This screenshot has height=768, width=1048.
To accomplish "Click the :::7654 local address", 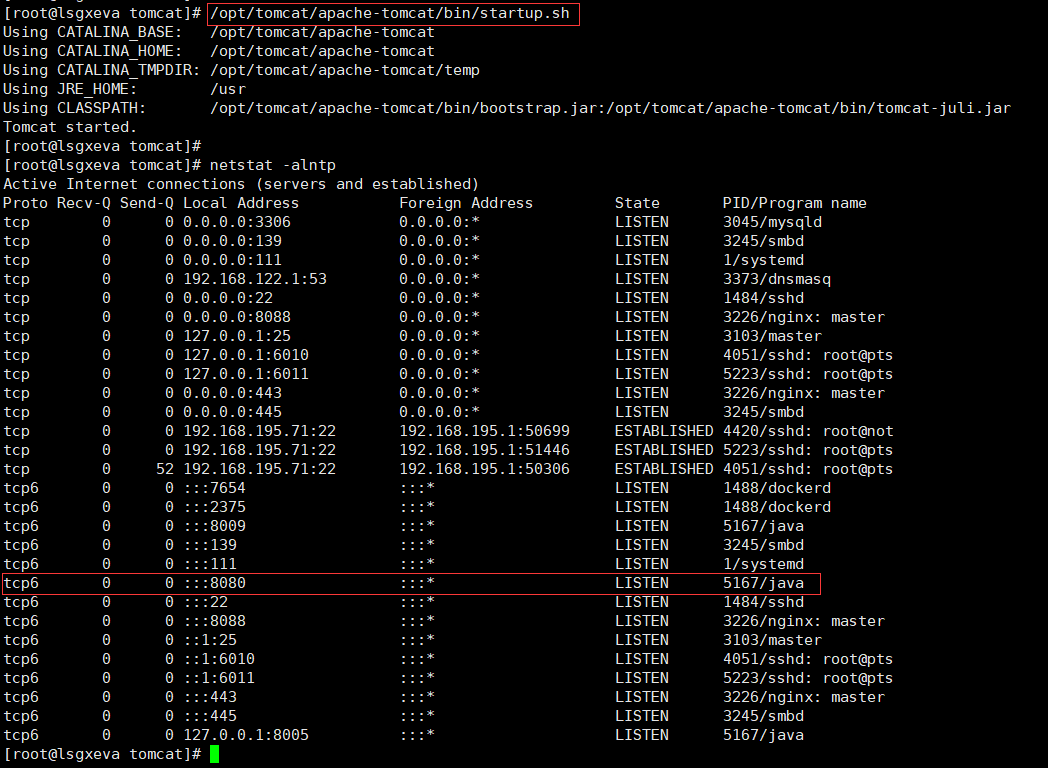I will [x=215, y=488].
